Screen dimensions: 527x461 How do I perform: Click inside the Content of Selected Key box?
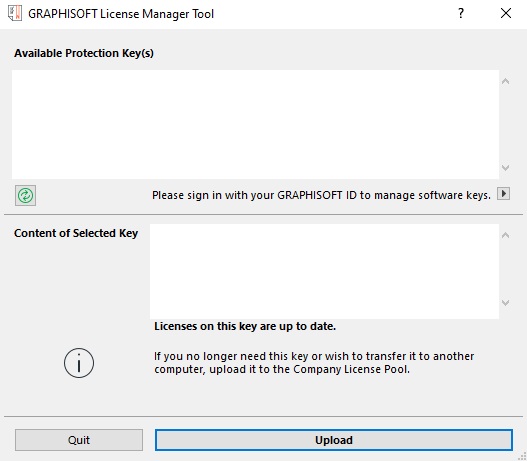(x=324, y=271)
